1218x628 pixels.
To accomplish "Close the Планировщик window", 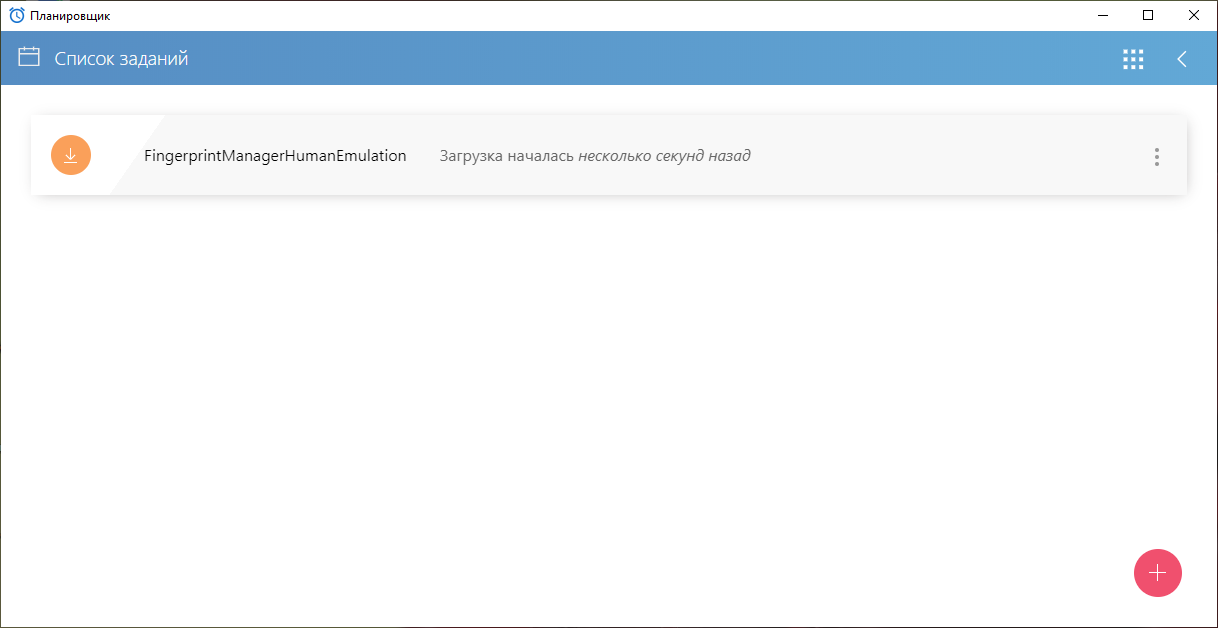I will (1193, 15).
